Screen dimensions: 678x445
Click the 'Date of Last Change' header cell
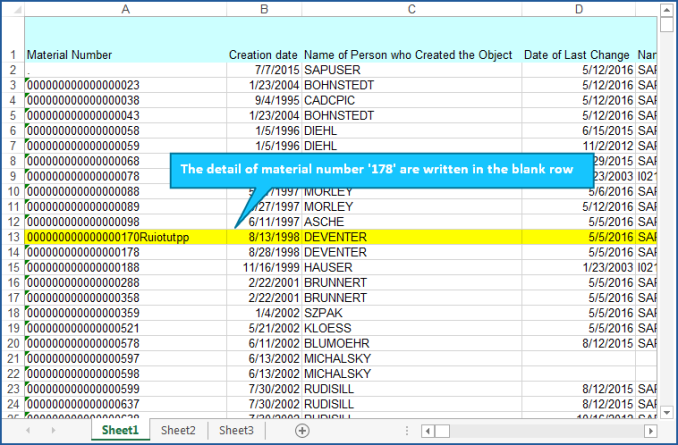(x=579, y=40)
